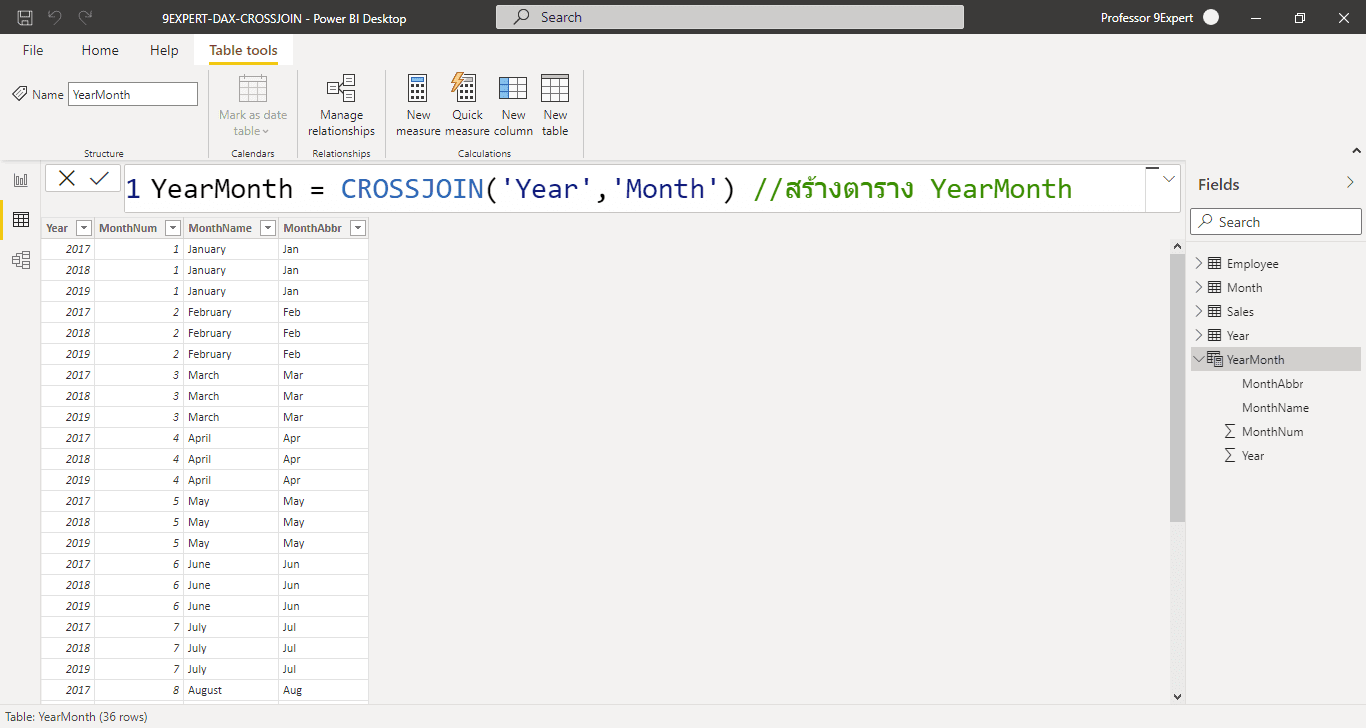
Task: Open Manage relationships
Action: coord(341,105)
